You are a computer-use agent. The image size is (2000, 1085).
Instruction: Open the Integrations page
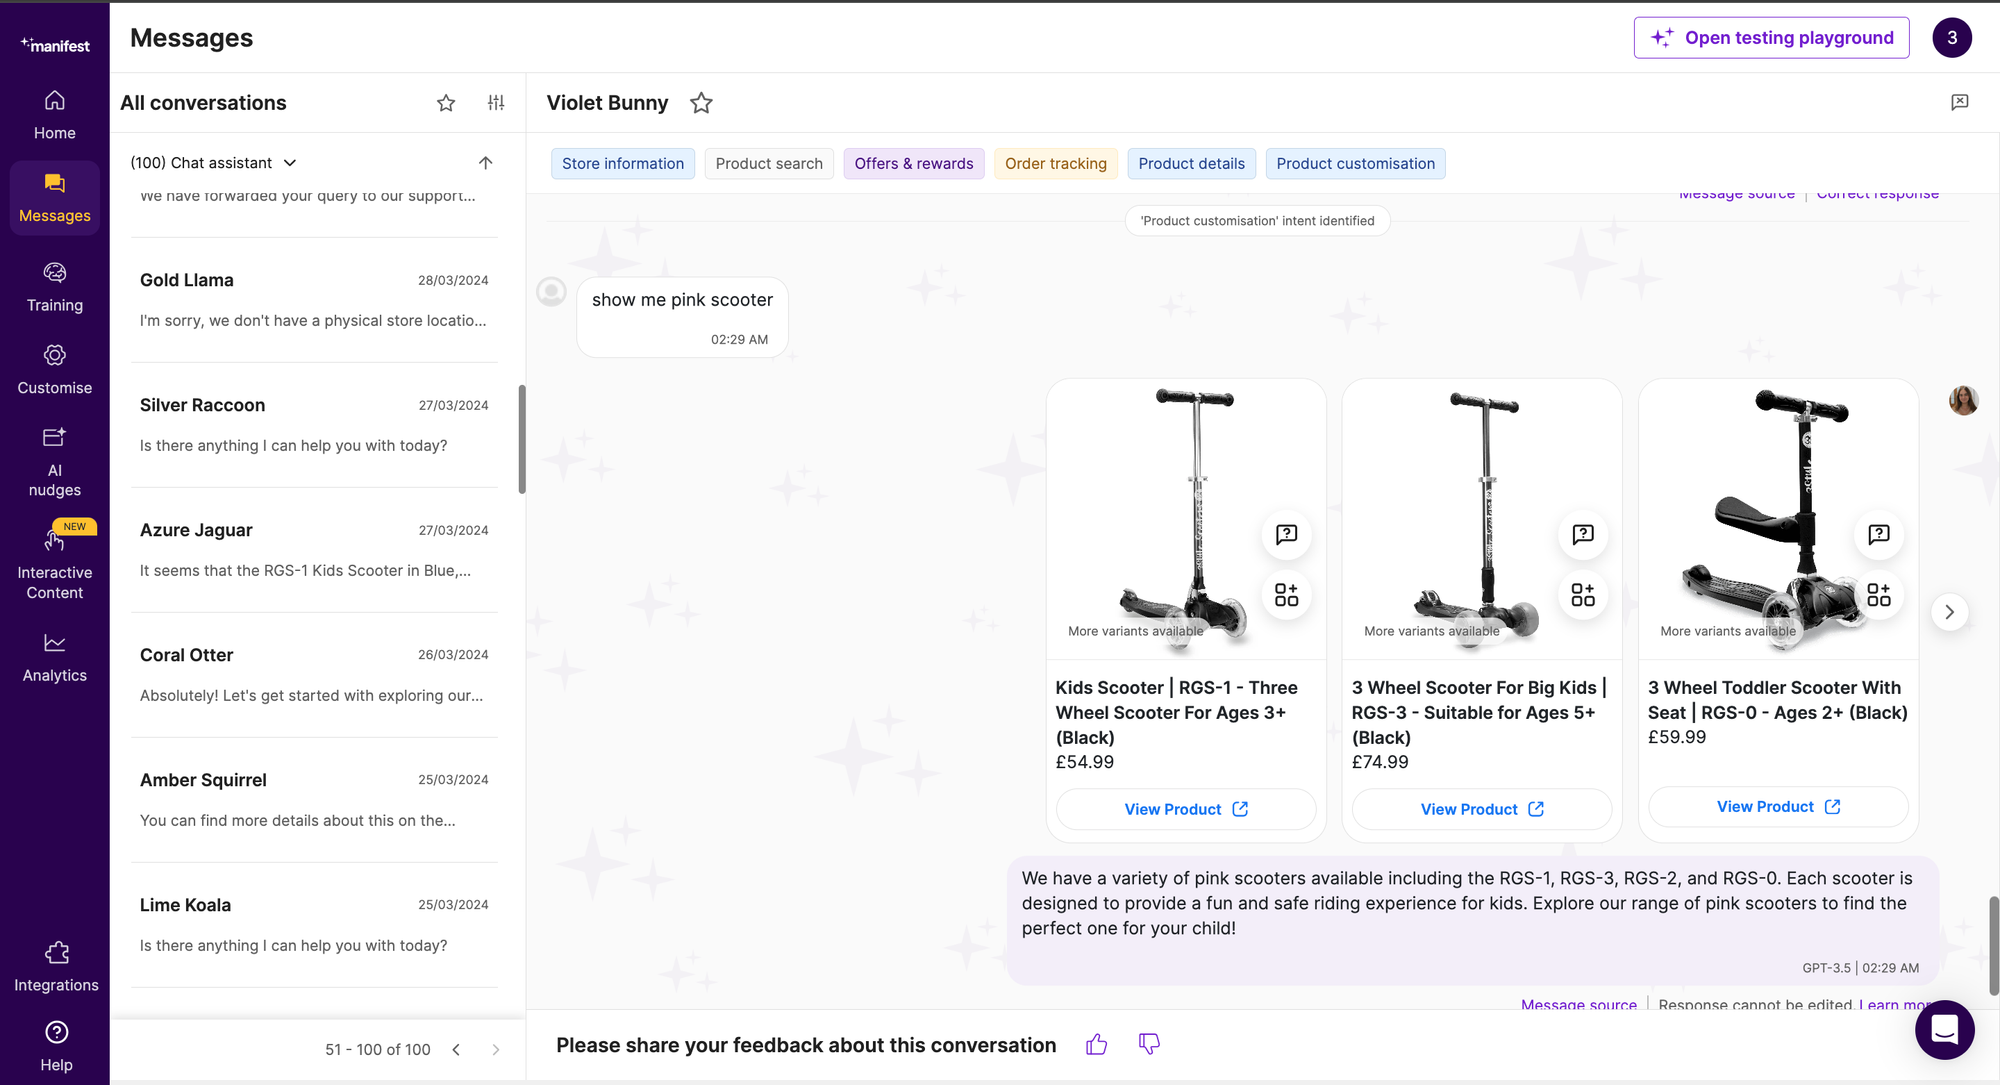click(x=55, y=965)
